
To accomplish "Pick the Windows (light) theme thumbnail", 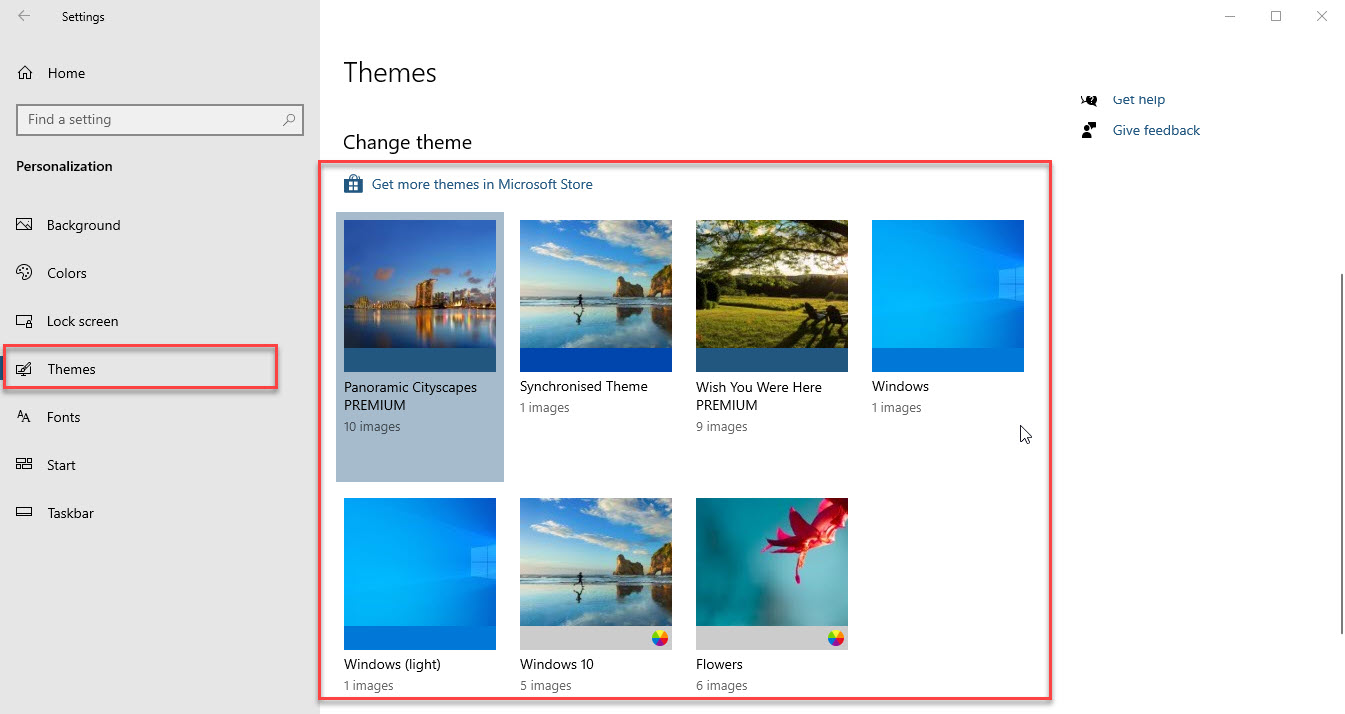I will tap(420, 574).
